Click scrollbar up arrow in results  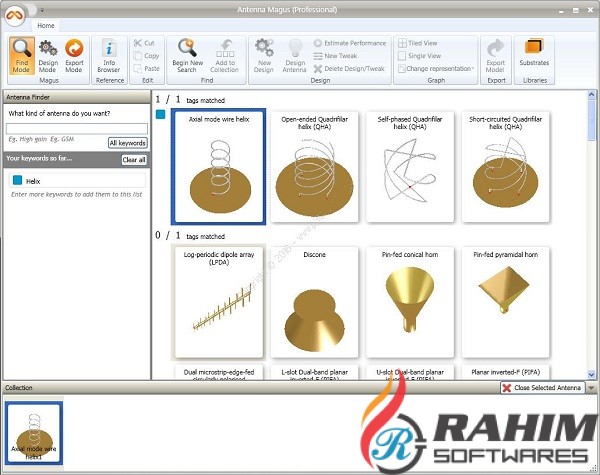tap(592, 95)
